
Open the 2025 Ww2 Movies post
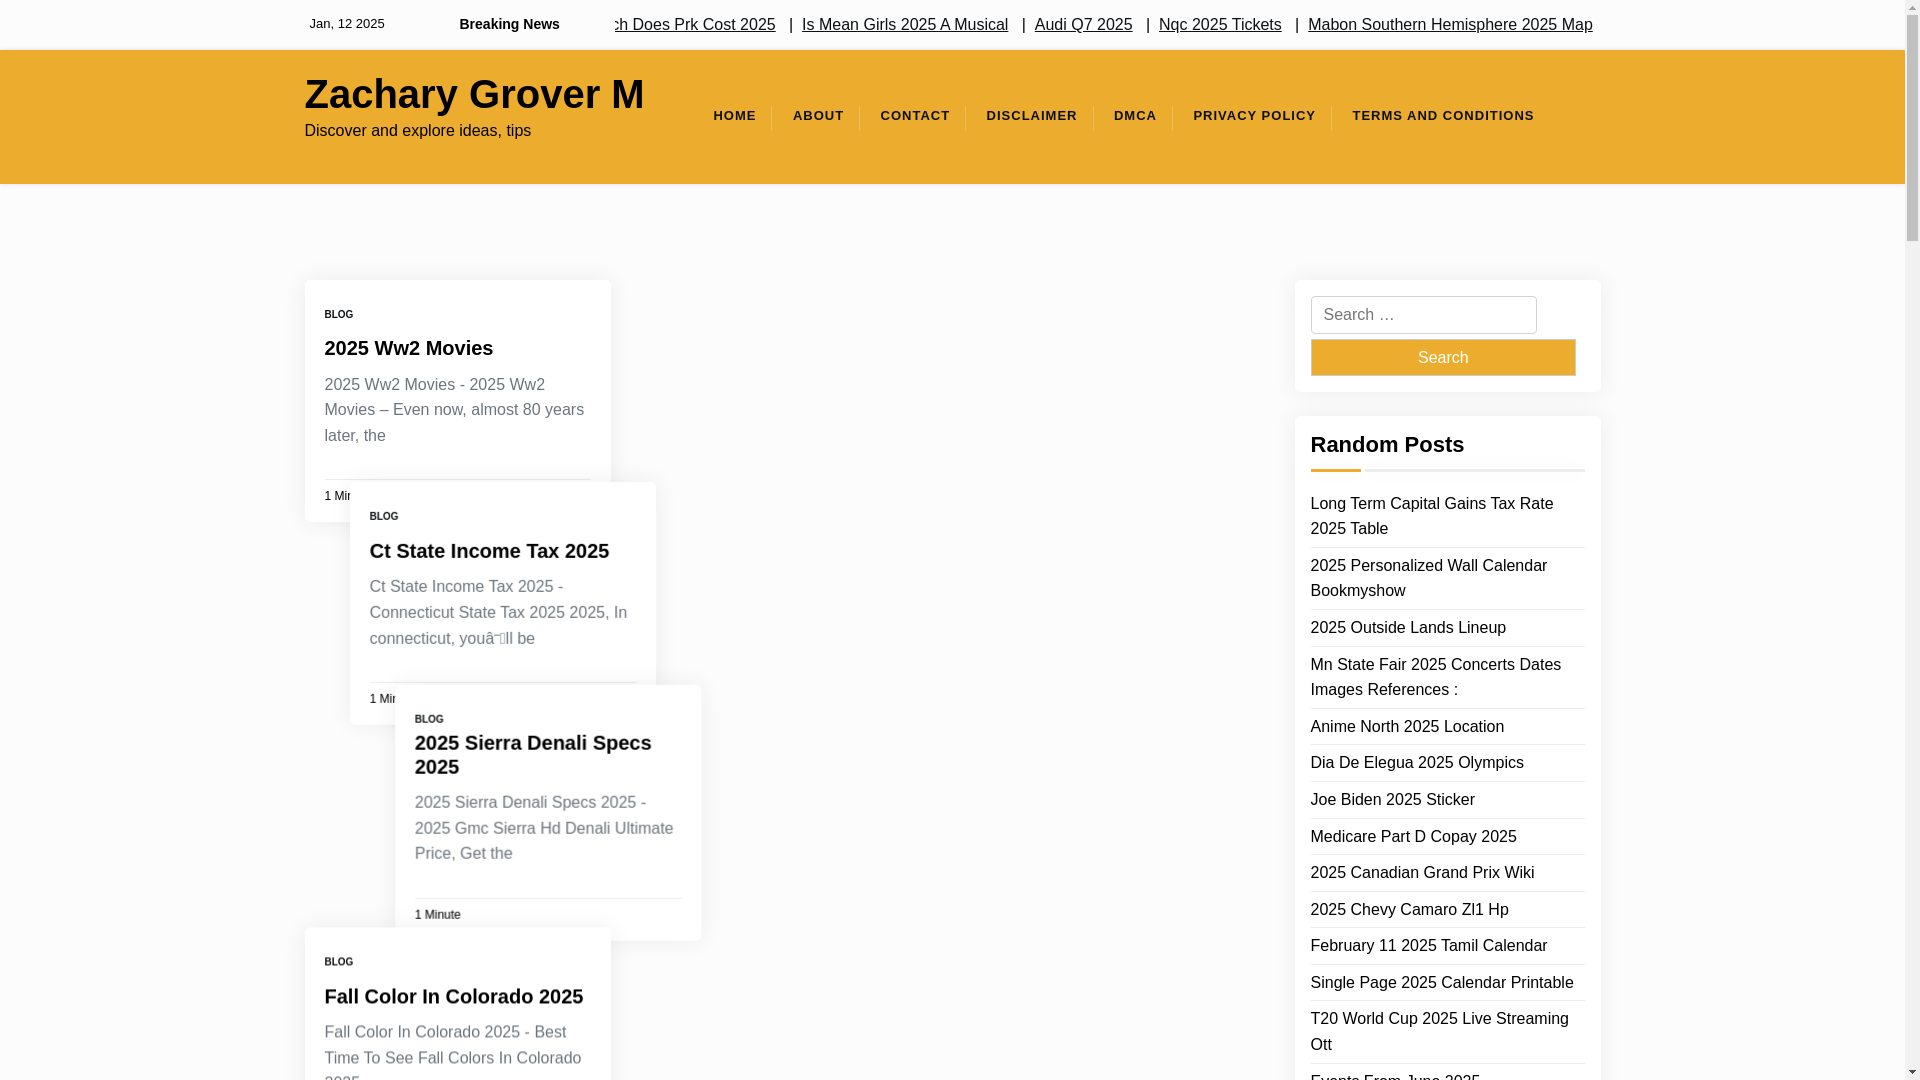click(x=408, y=348)
